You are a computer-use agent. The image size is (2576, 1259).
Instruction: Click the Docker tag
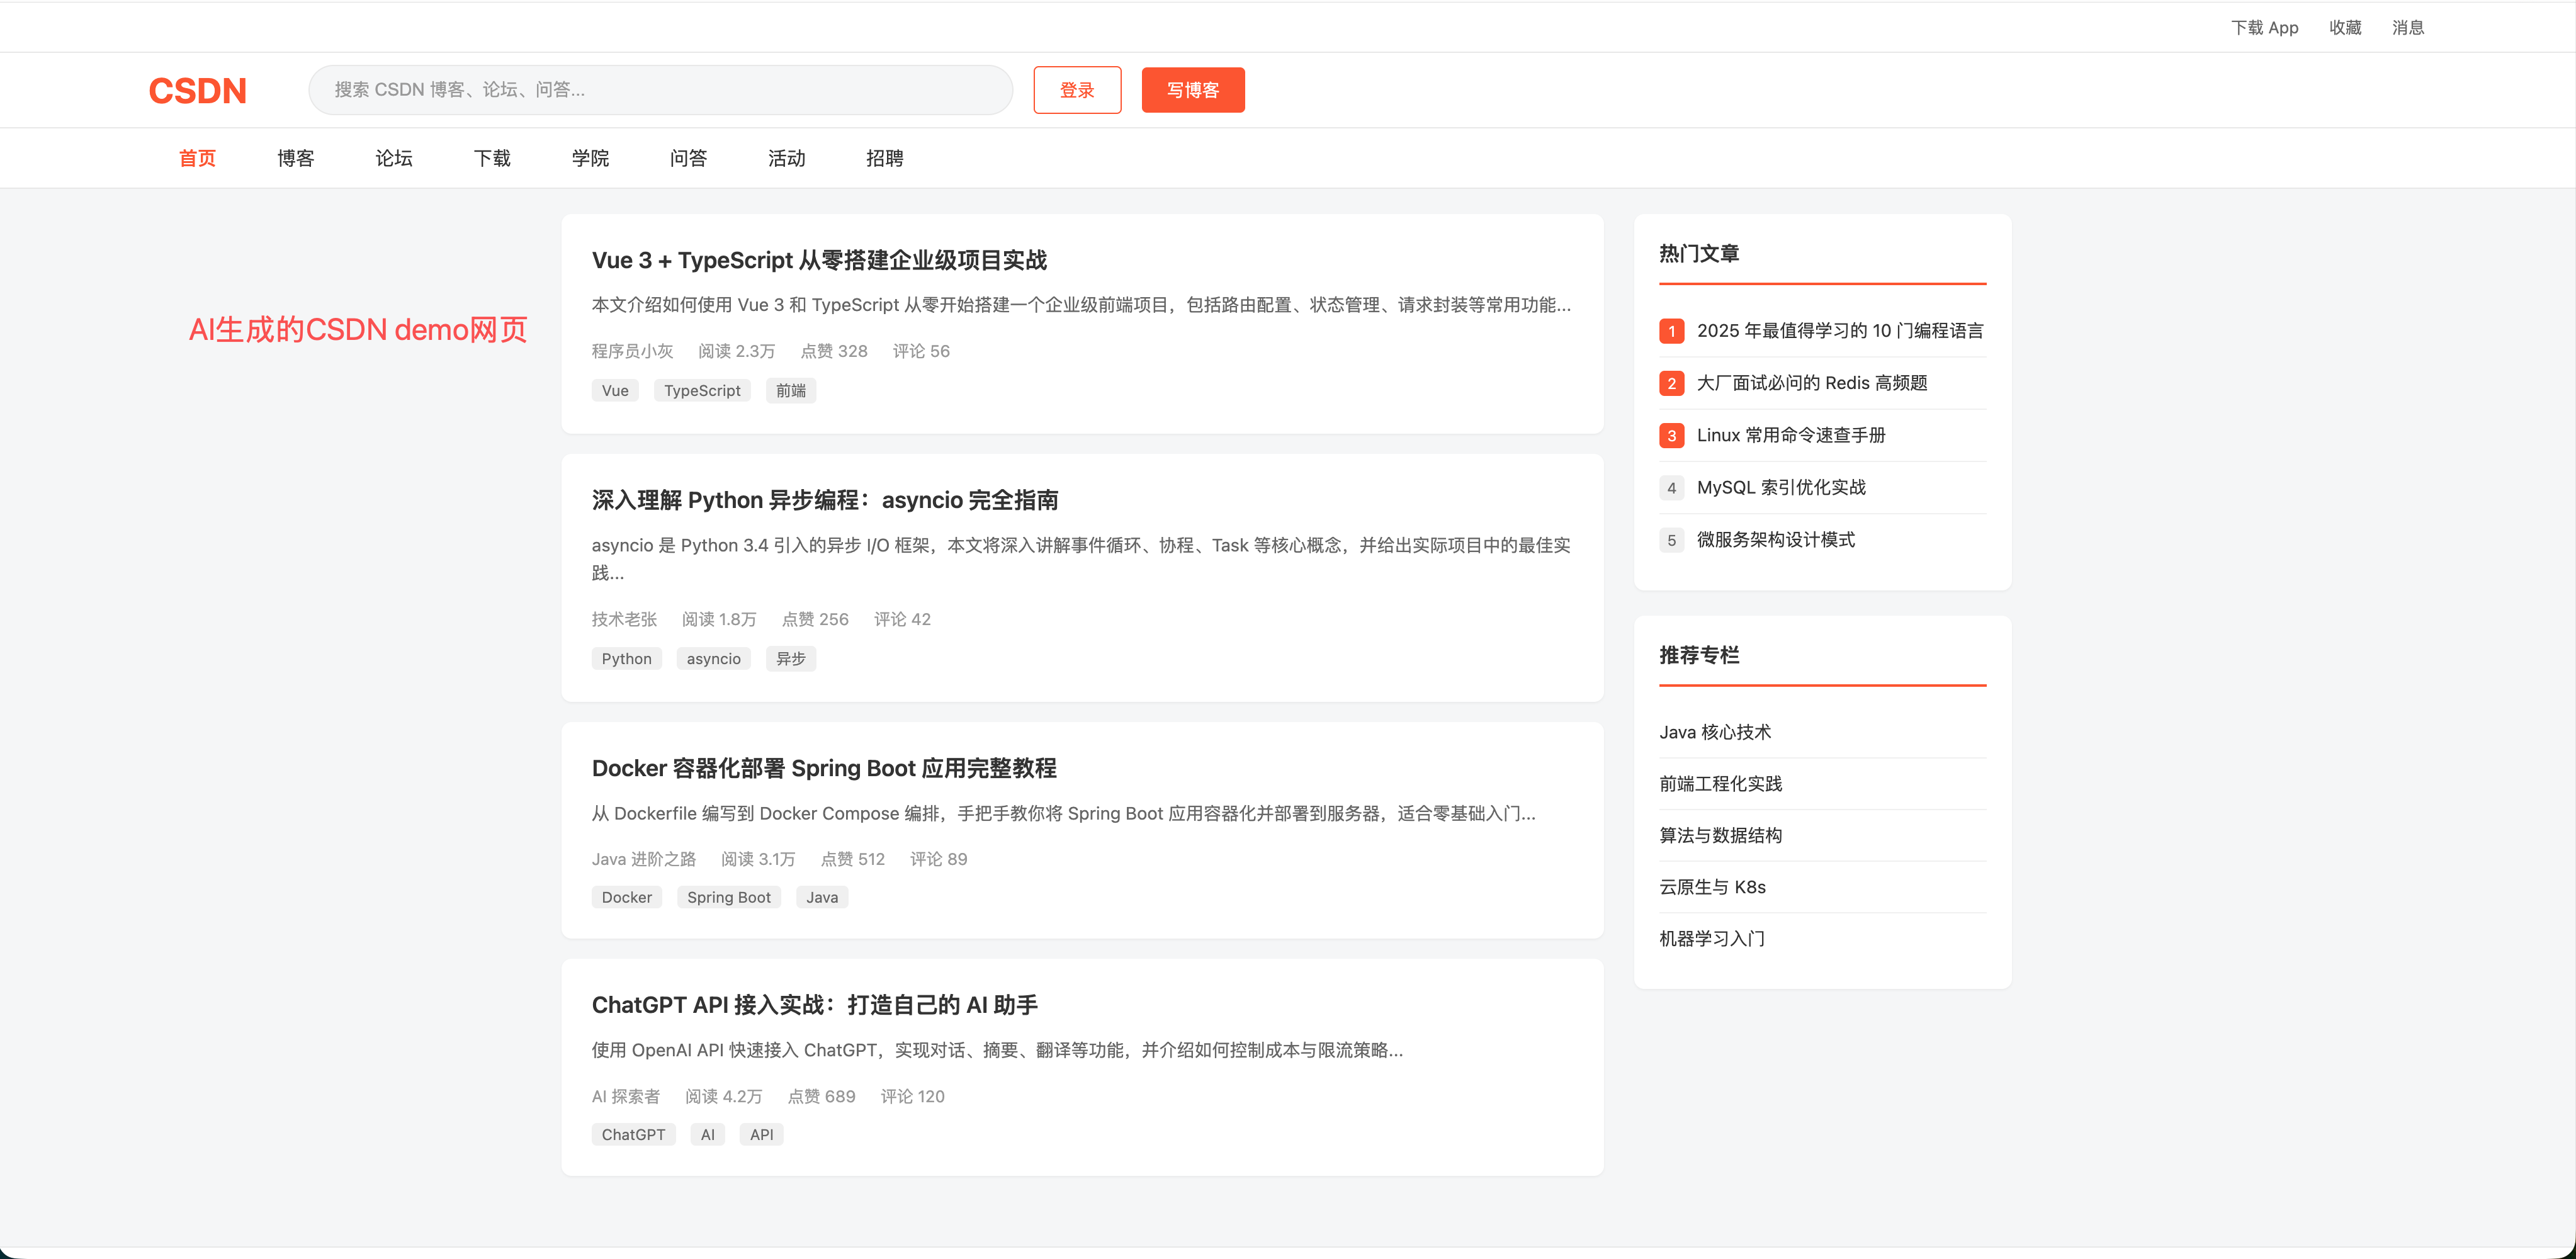(627, 898)
